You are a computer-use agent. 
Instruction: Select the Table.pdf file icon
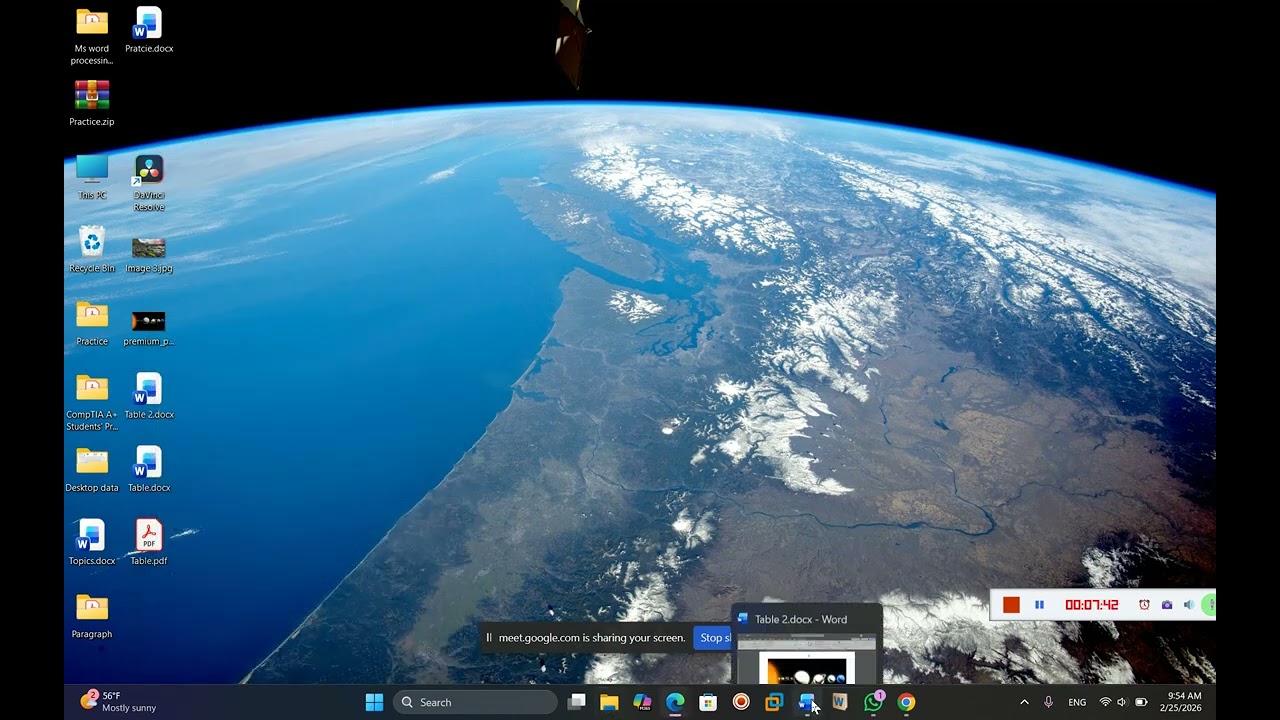pyautogui.click(x=149, y=542)
